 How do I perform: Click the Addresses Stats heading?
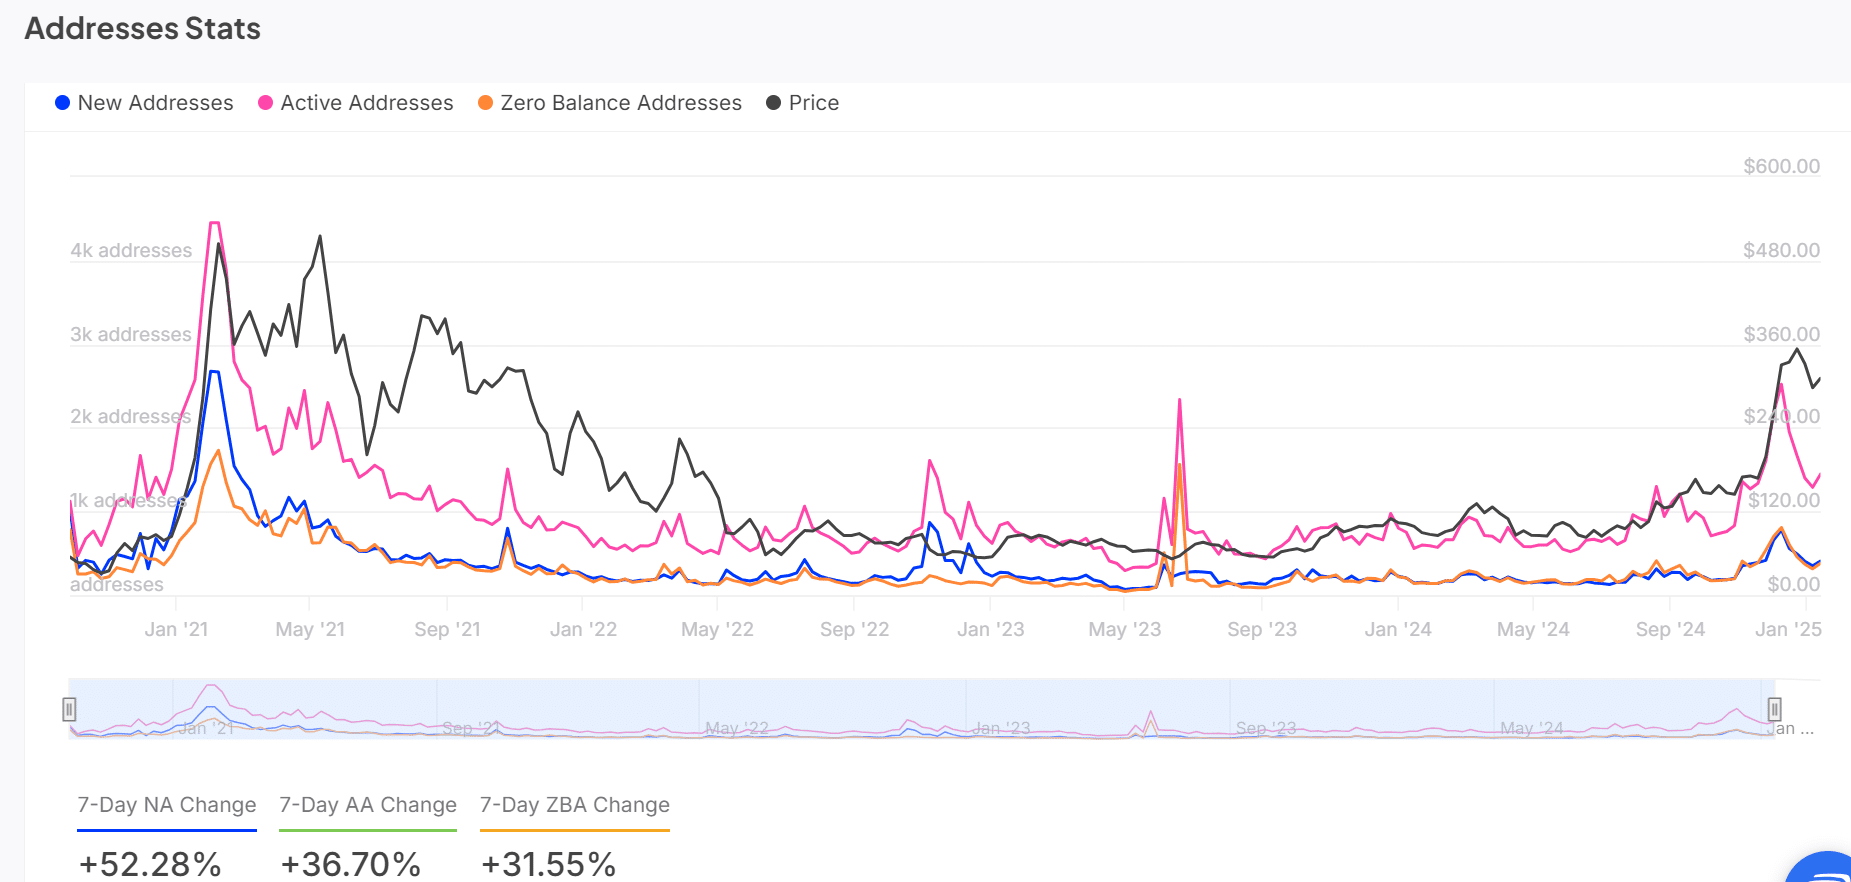(142, 29)
